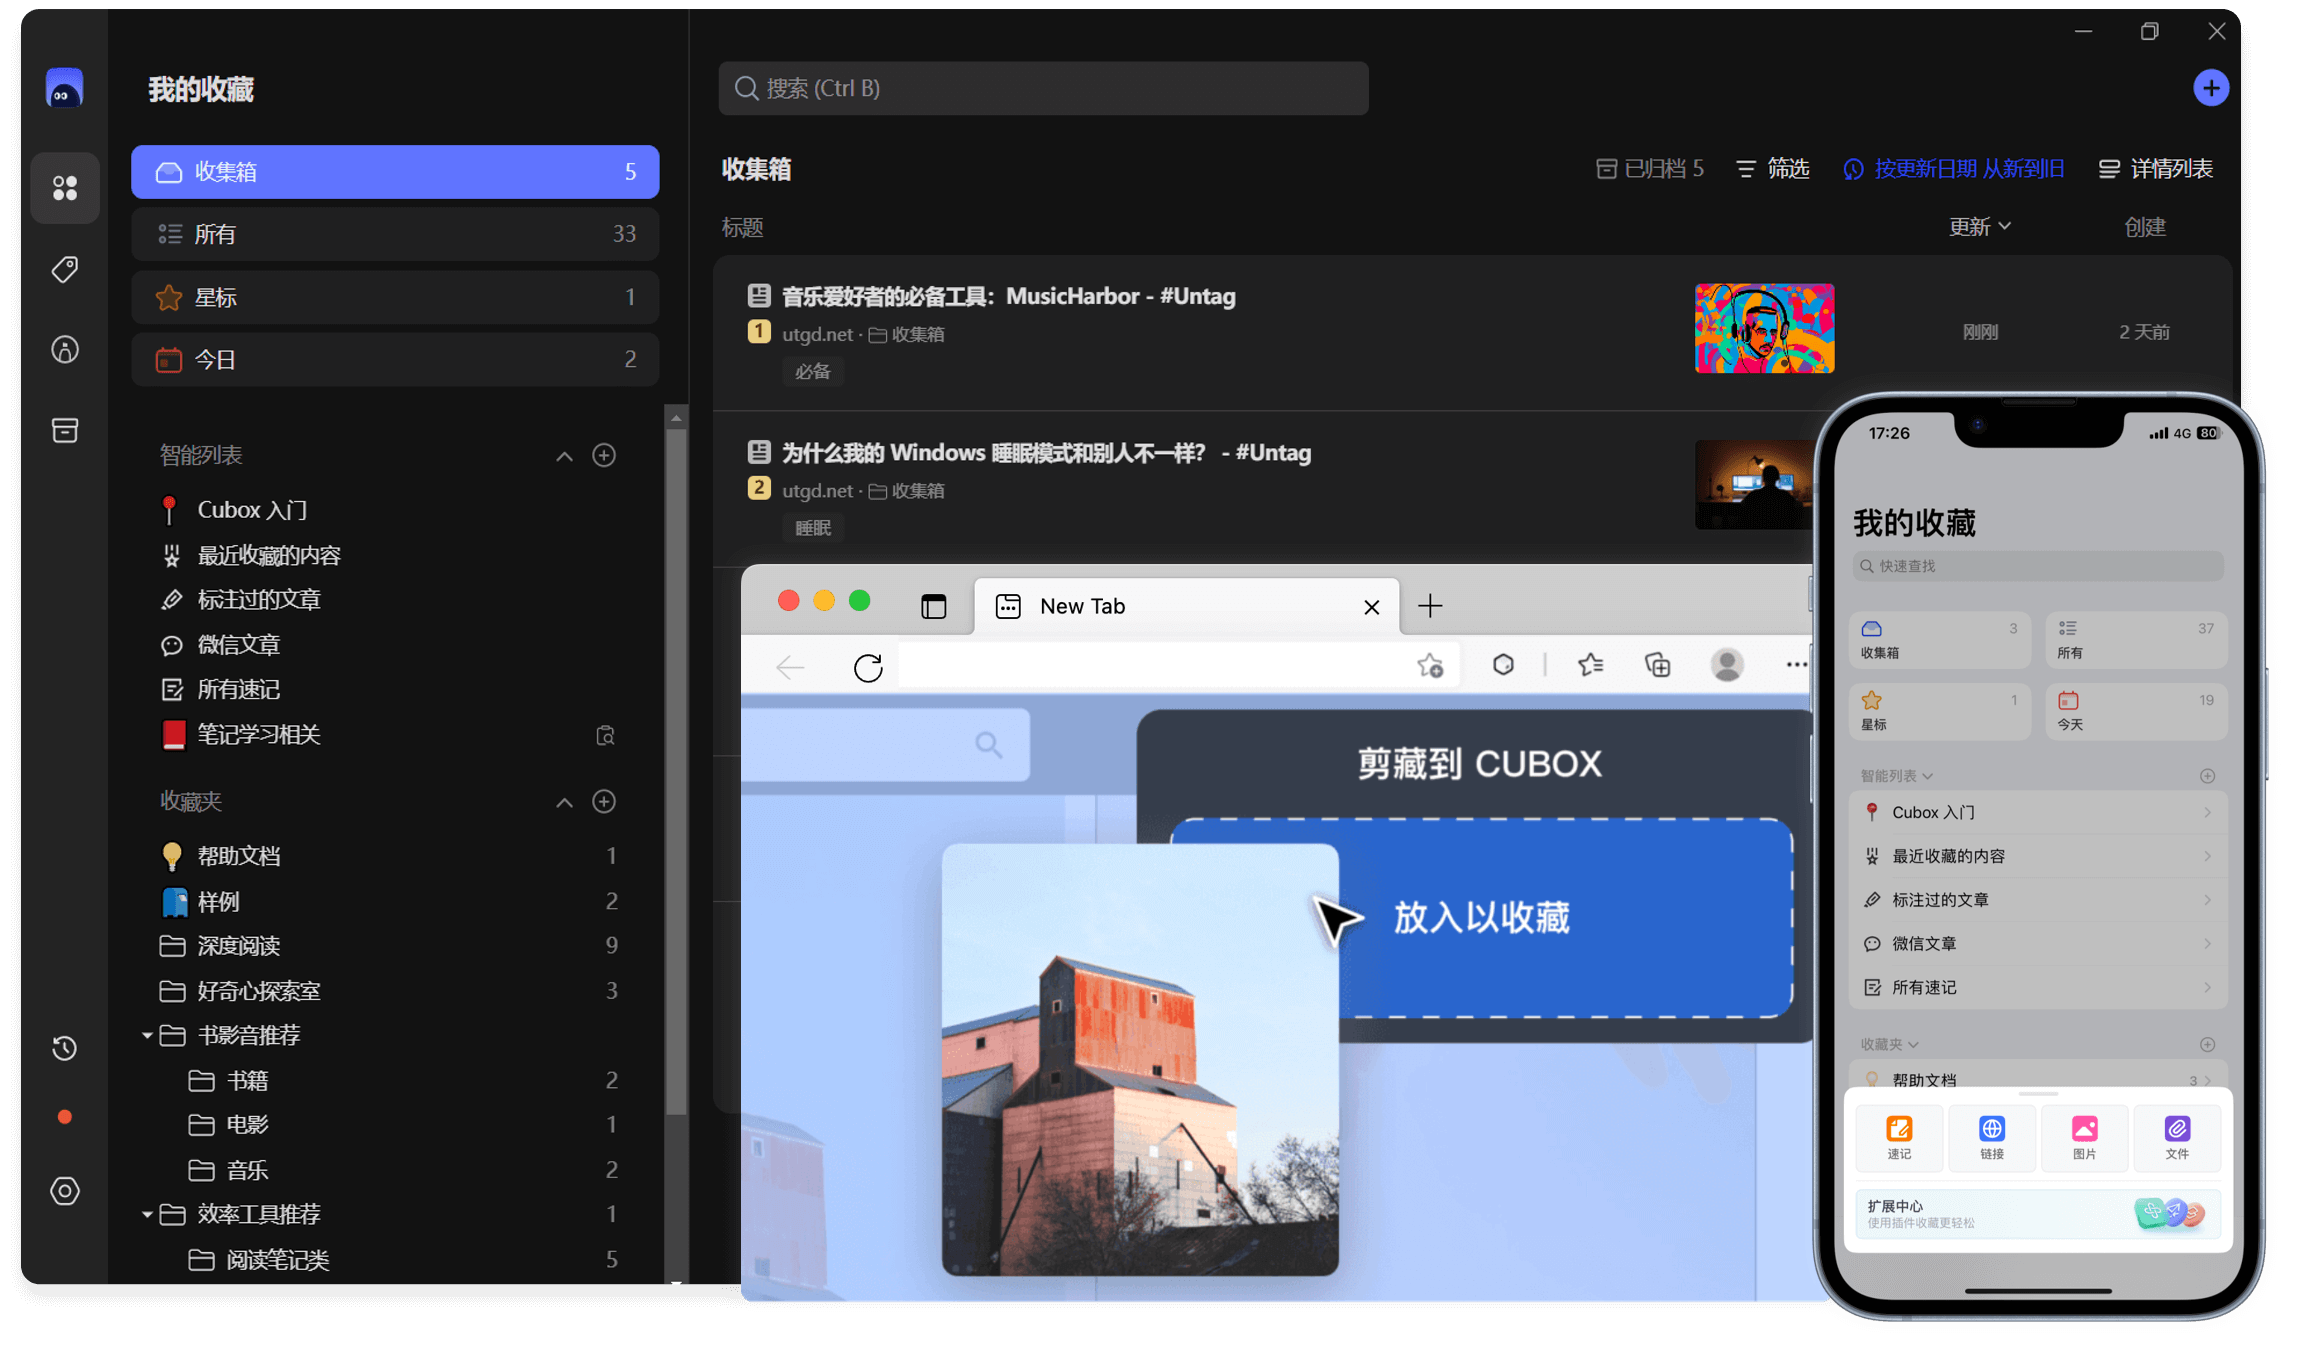Click the MusicHarbor article thumbnail
Image resolution: width=2316 pixels, height=1351 pixels.
point(1763,328)
